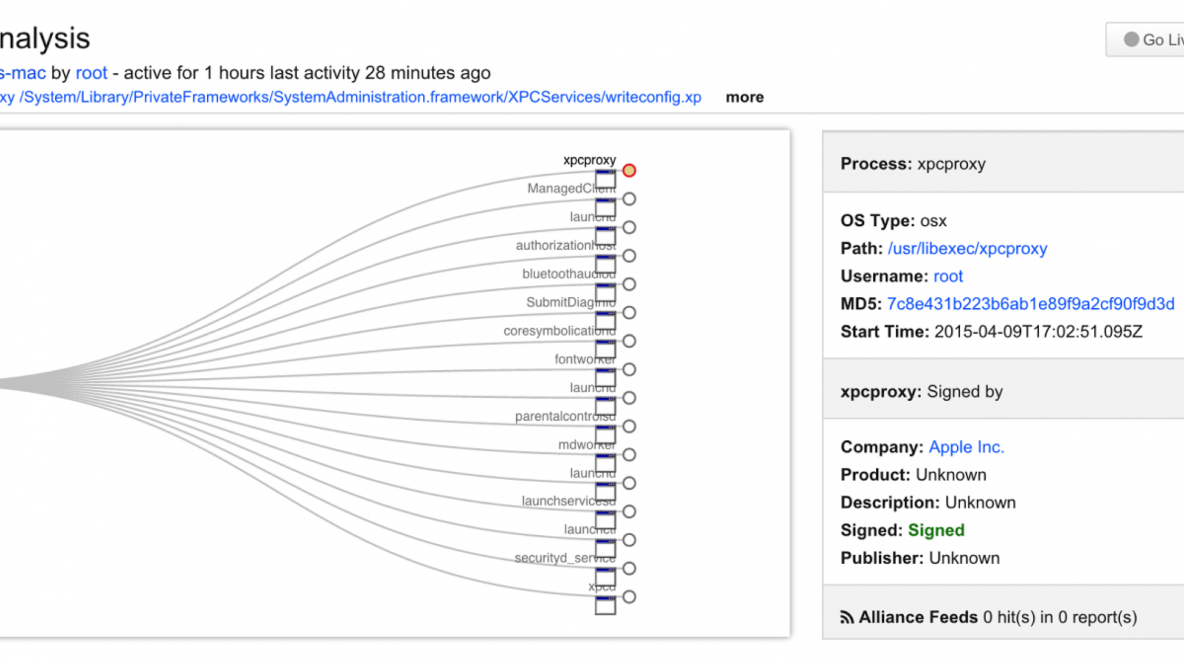Click the root username link in header

coord(91,73)
